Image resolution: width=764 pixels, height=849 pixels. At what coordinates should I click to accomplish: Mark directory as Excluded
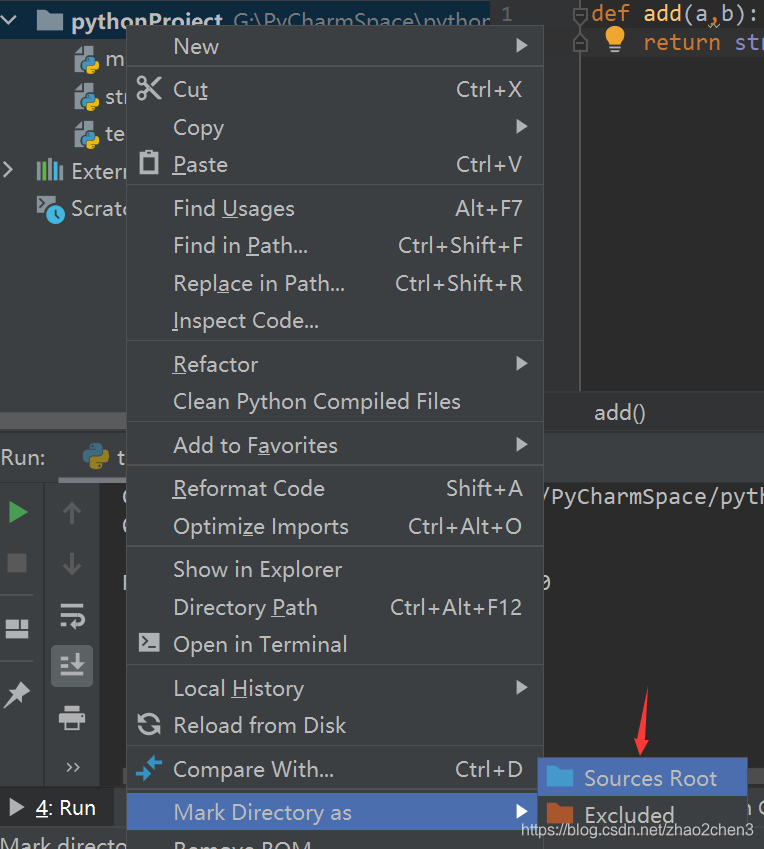point(643,815)
